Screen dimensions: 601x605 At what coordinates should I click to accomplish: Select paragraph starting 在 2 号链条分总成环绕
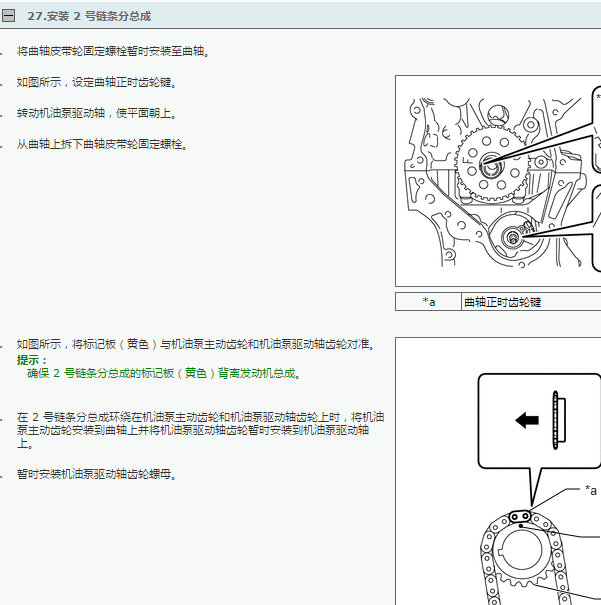200,430
